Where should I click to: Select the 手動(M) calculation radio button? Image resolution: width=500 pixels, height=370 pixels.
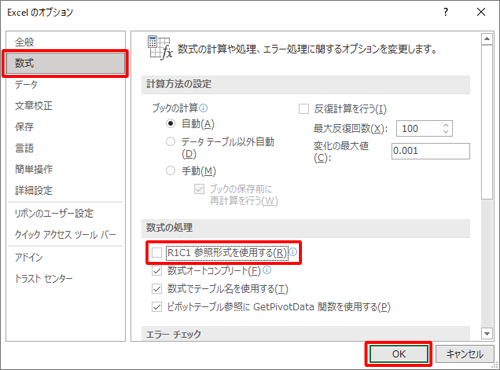(170, 171)
